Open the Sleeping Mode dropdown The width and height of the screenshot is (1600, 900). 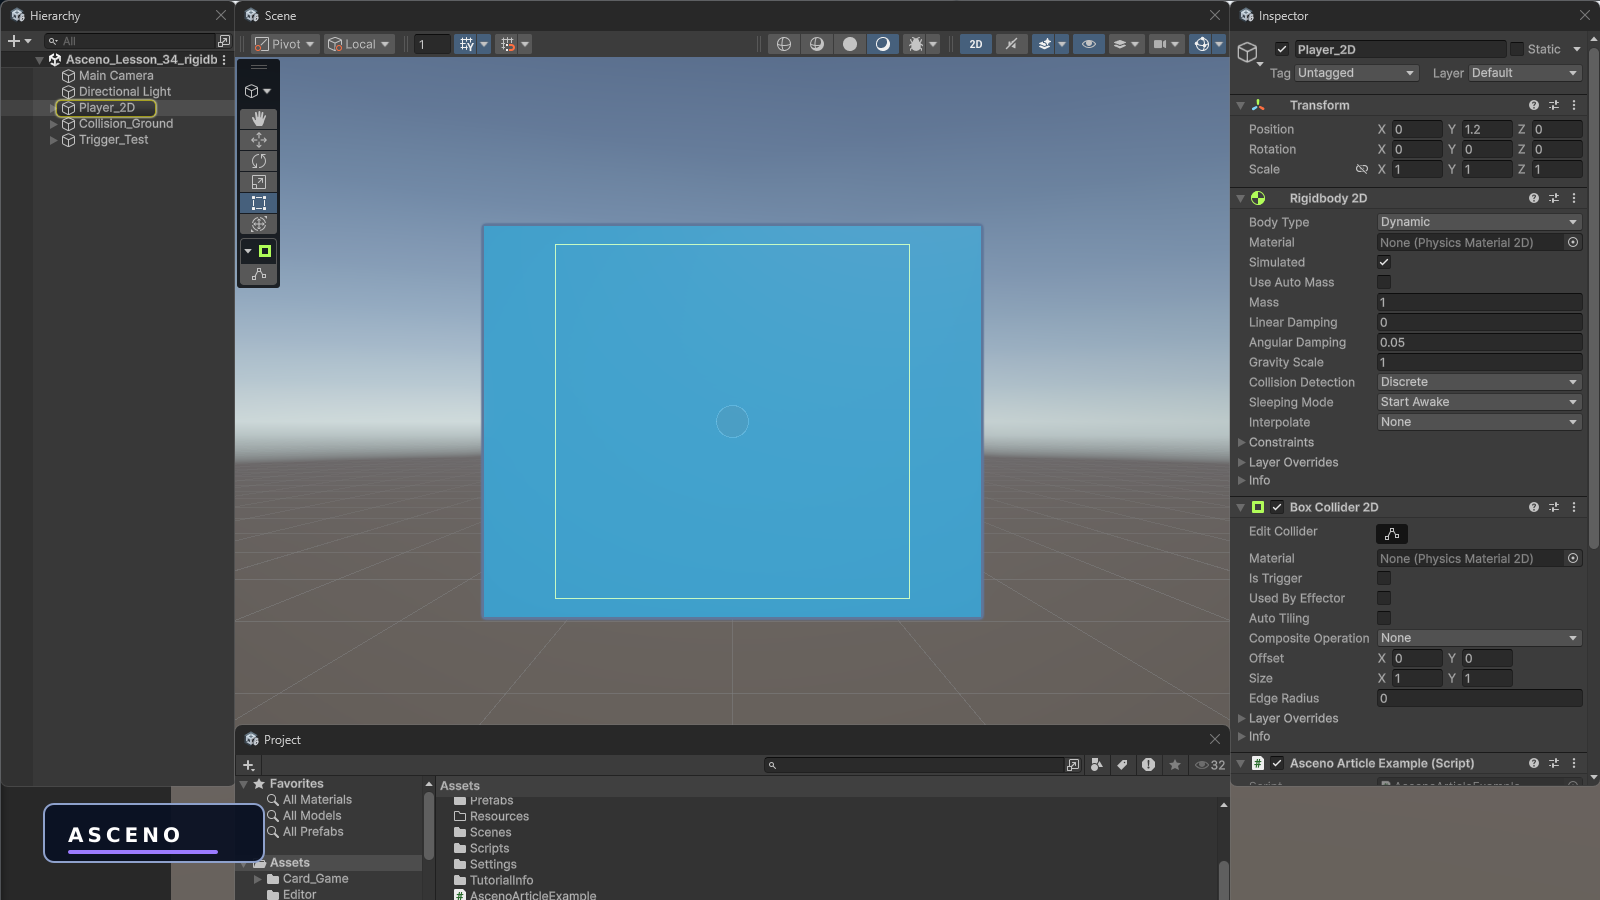click(1479, 402)
